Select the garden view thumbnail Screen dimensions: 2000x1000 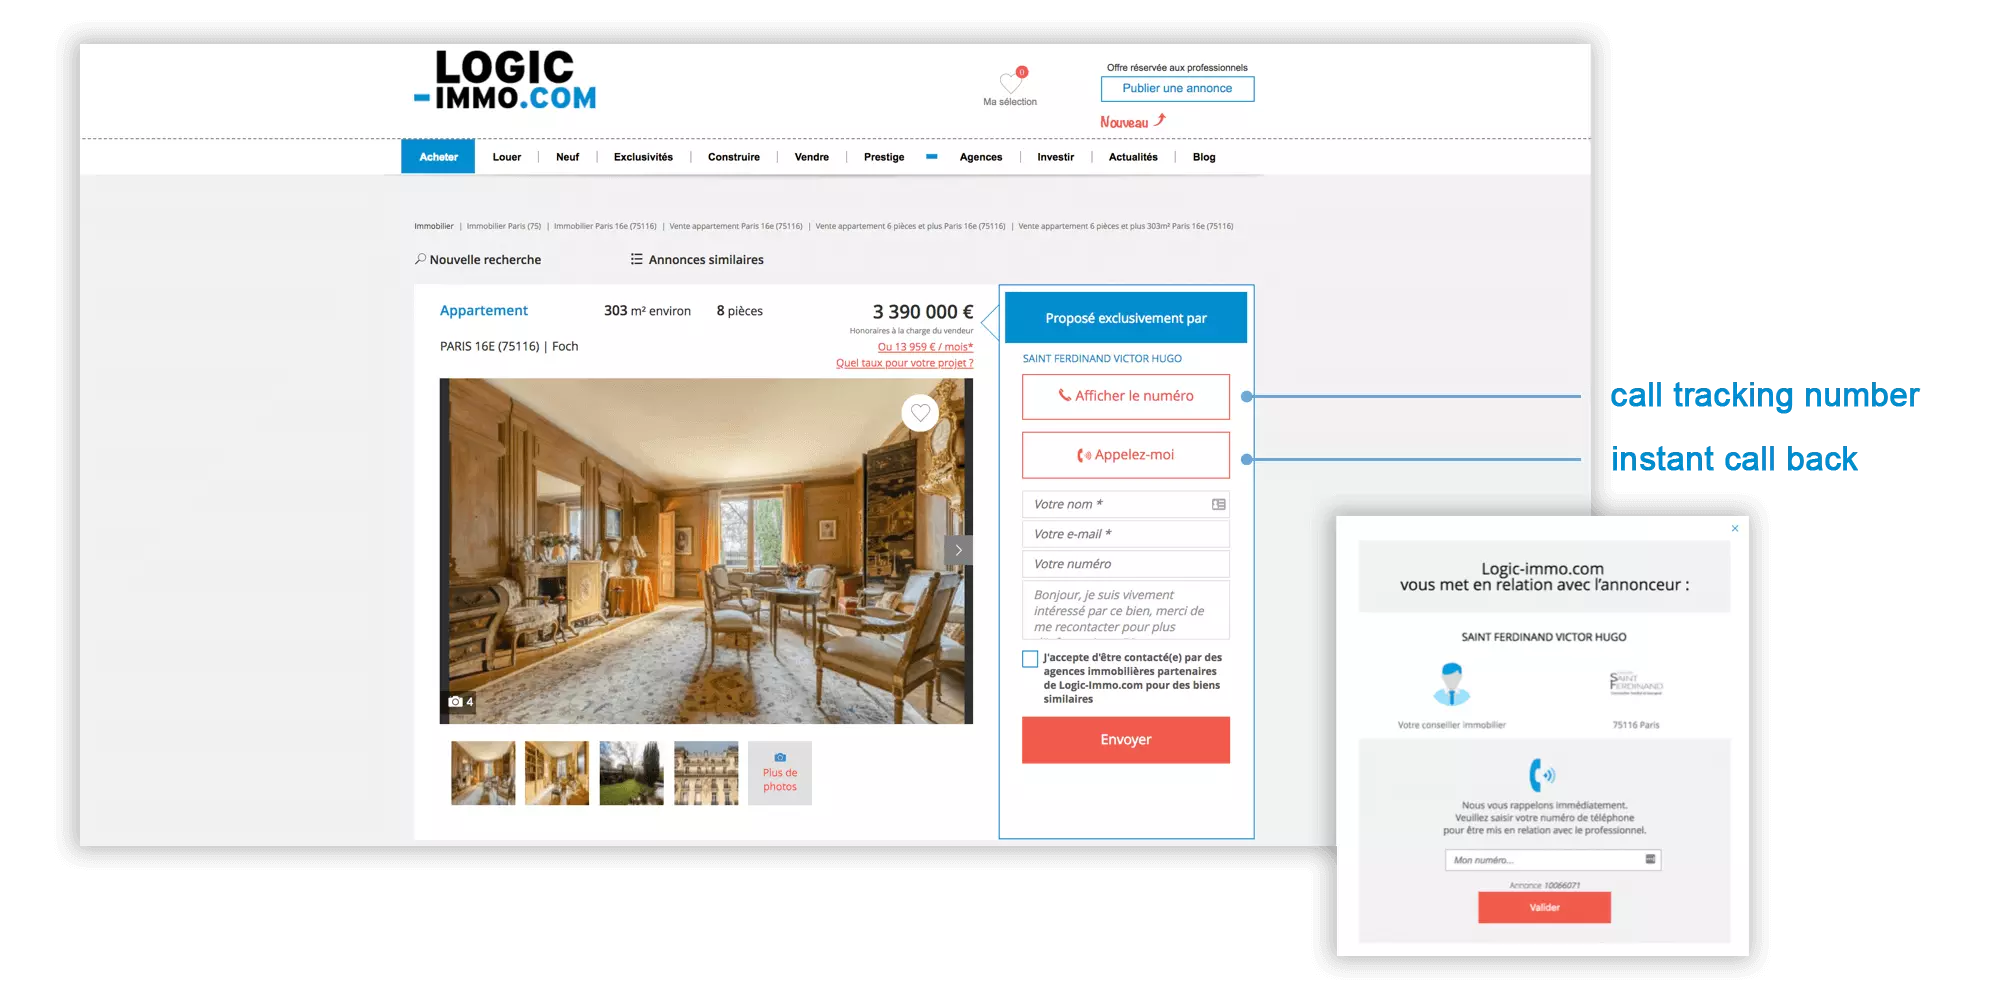click(x=631, y=773)
